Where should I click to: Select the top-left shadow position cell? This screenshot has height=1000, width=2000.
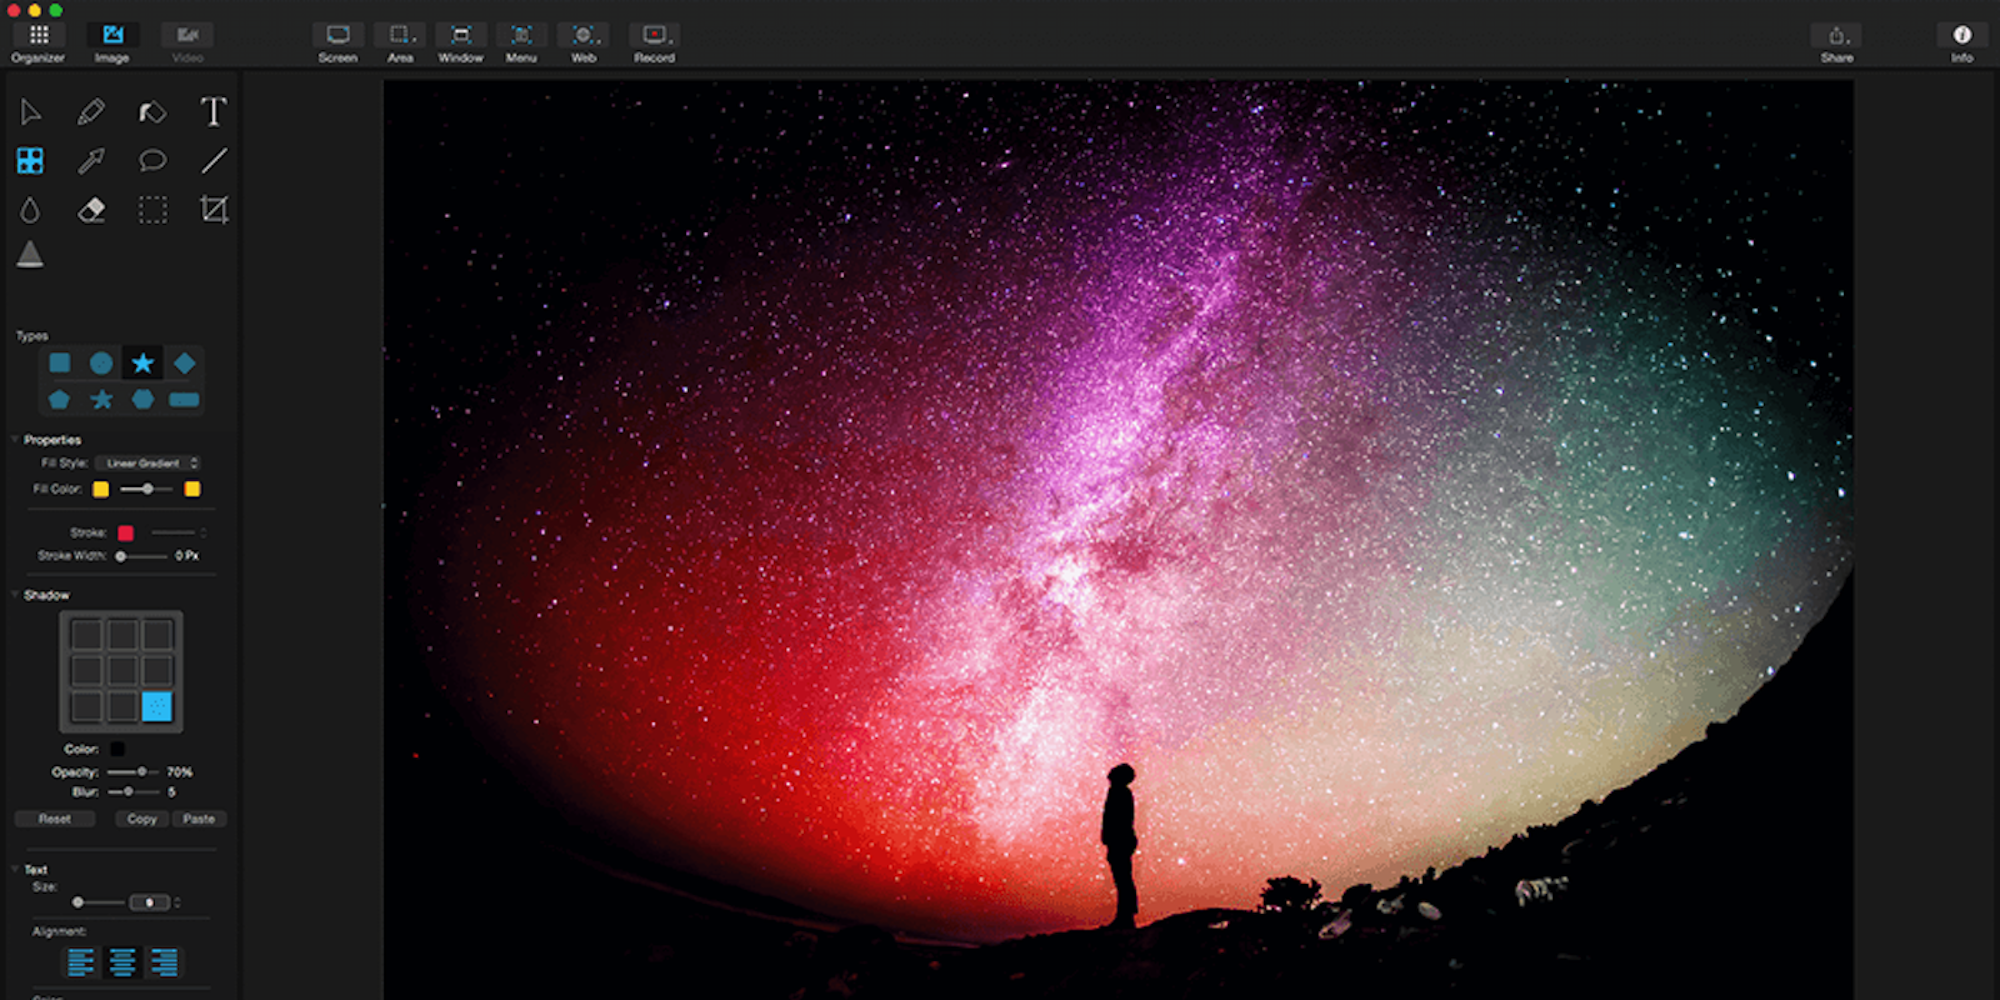click(87, 635)
